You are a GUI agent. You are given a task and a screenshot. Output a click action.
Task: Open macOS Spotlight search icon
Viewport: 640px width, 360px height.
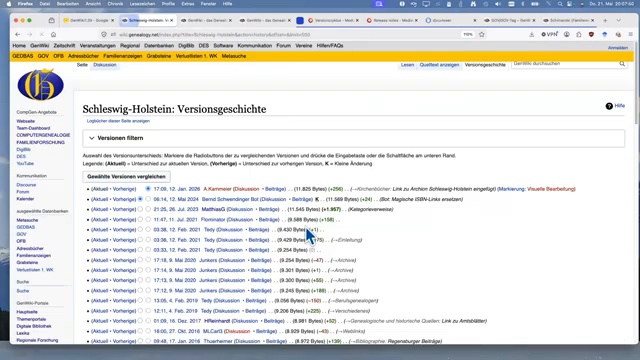560,4
